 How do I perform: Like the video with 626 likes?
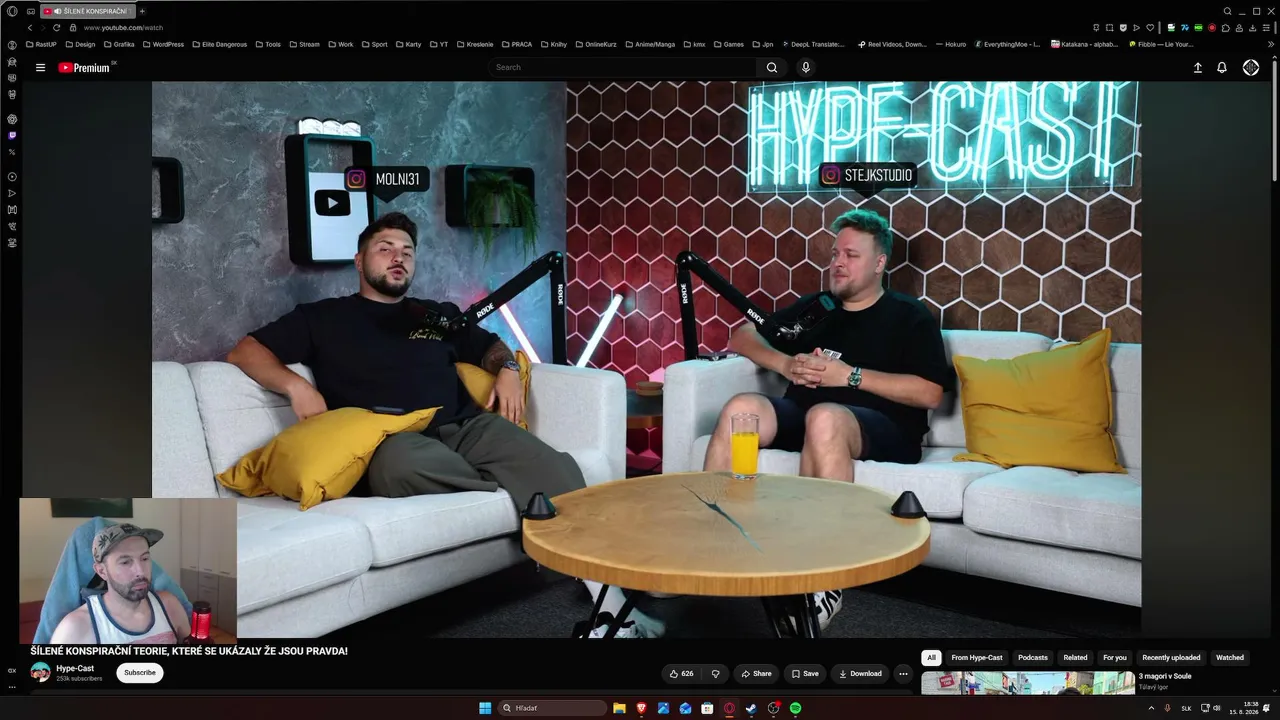tap(681, 674)
